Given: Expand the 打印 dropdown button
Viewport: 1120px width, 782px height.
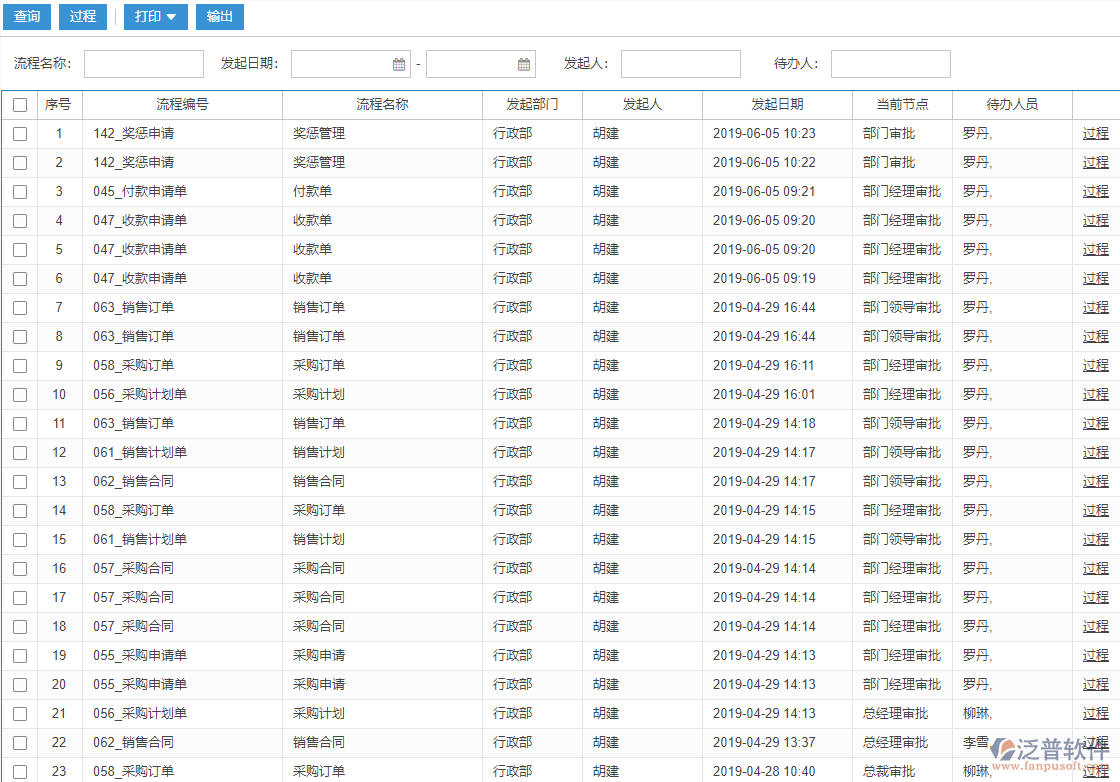Looking at the screenshot, I should point(155,16).
